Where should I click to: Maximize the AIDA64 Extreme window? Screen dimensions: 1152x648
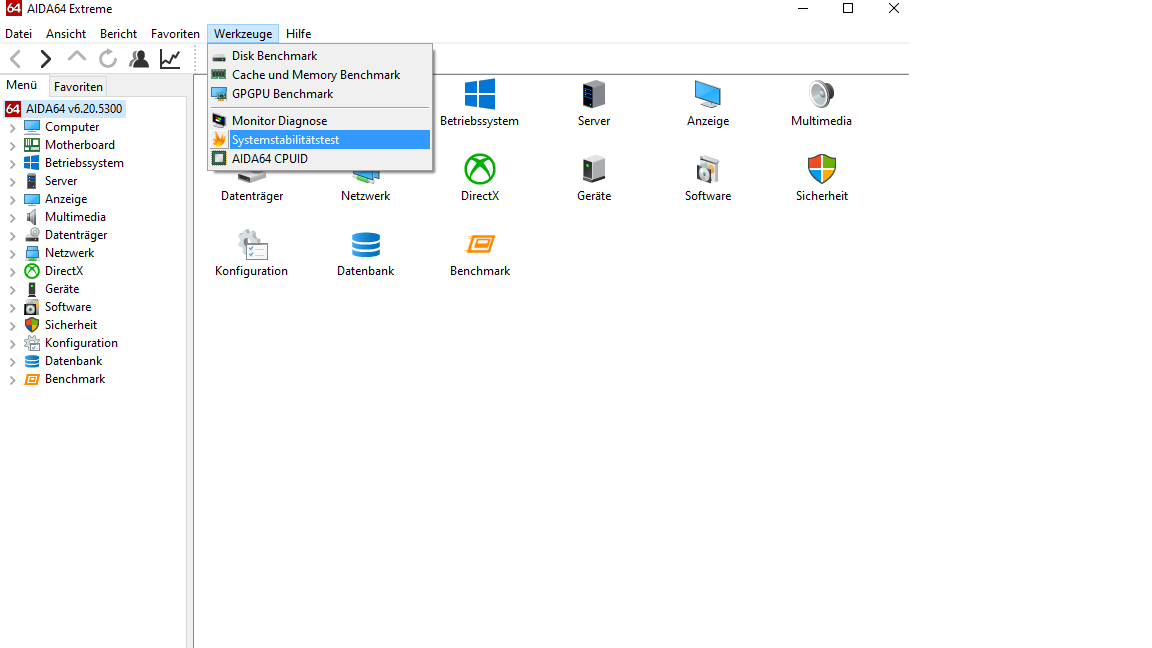click(848, 8)
